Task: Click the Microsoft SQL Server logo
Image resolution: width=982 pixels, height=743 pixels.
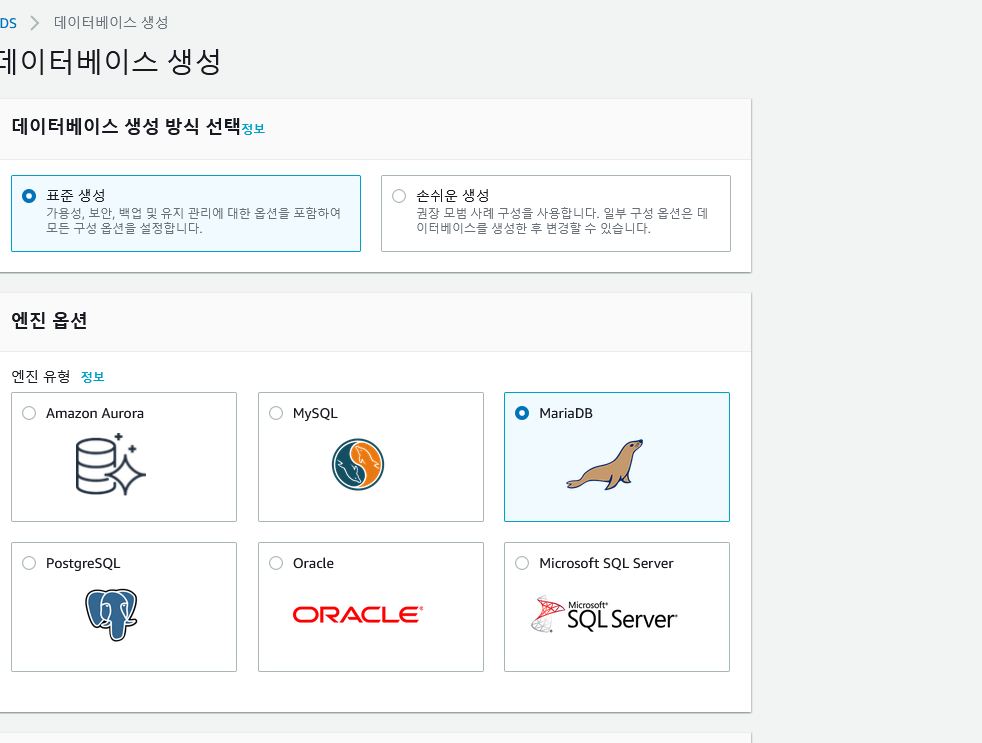Action: 604,615
